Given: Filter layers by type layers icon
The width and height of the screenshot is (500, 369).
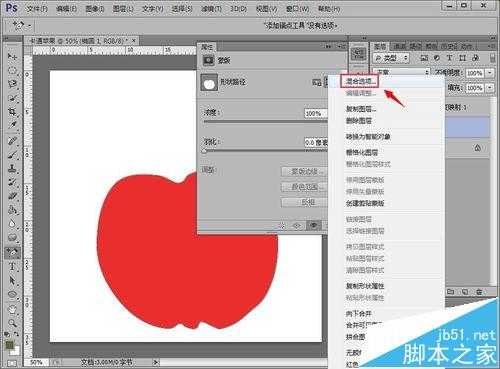Looking at the screenshot, I should (x=449, y=58).
